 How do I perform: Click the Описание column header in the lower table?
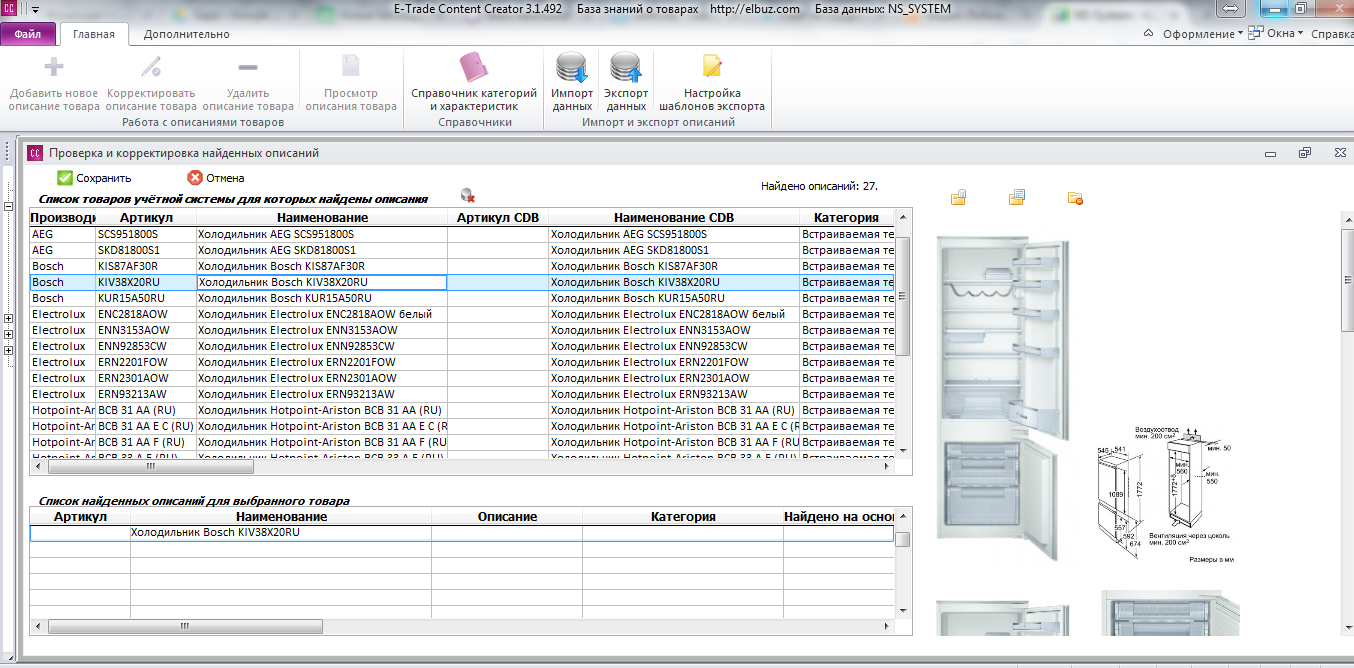tap(507, 516)
